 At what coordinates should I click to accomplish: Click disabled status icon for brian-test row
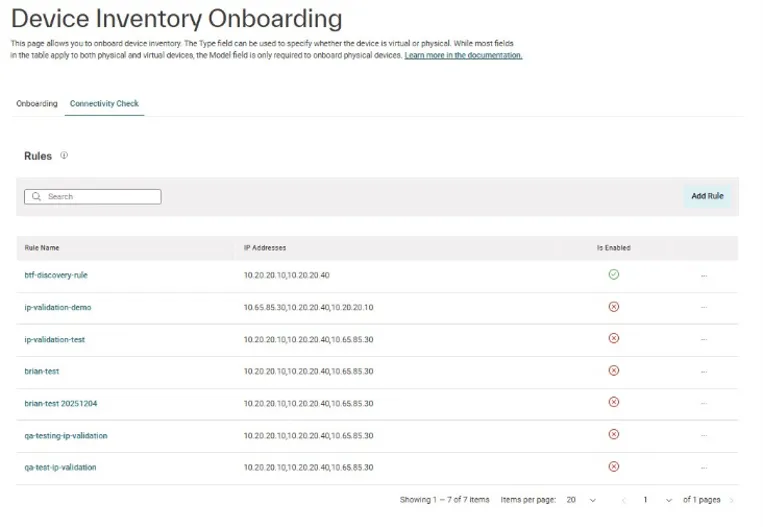[614, 370]
